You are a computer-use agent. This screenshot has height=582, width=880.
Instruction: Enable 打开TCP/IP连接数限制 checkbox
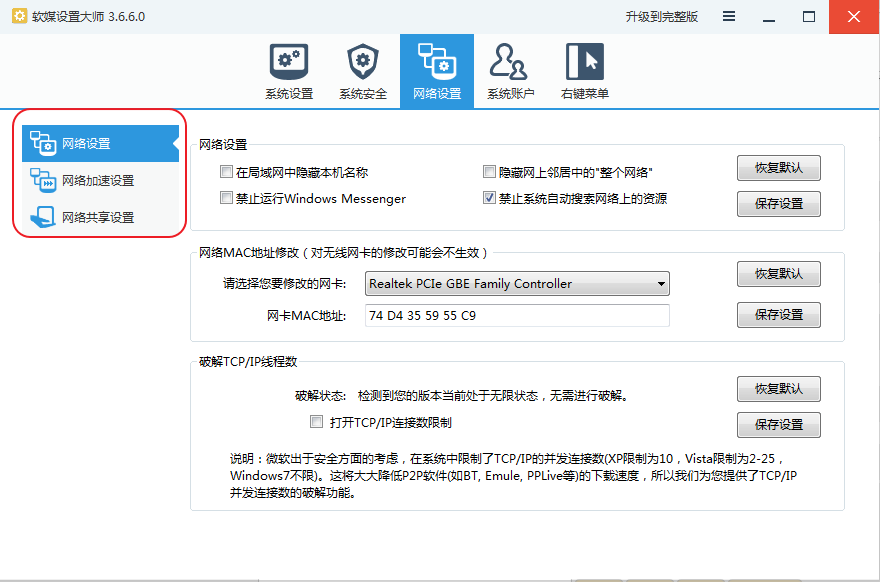pos(317,422)
